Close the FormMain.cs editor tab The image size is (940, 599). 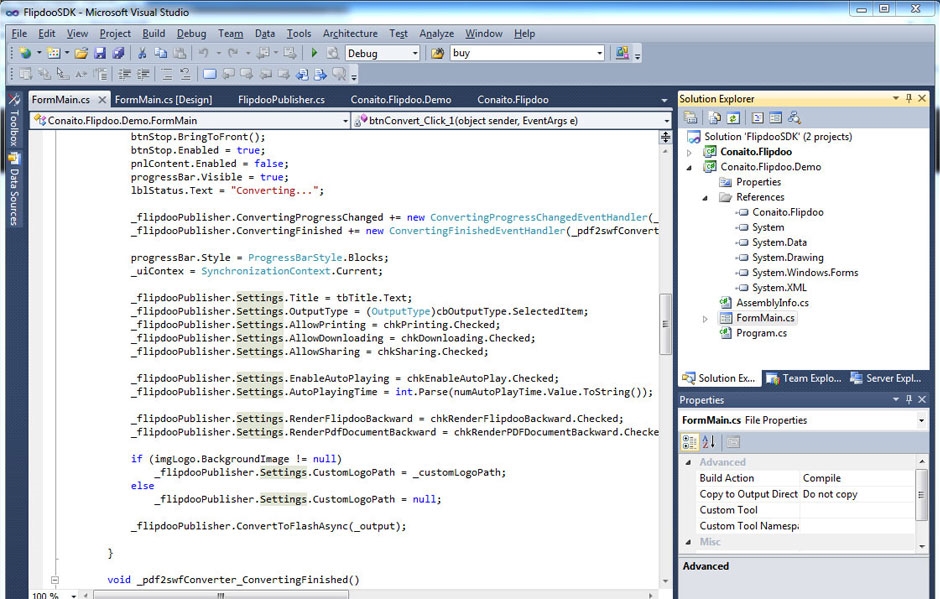(x=103, y=100)
